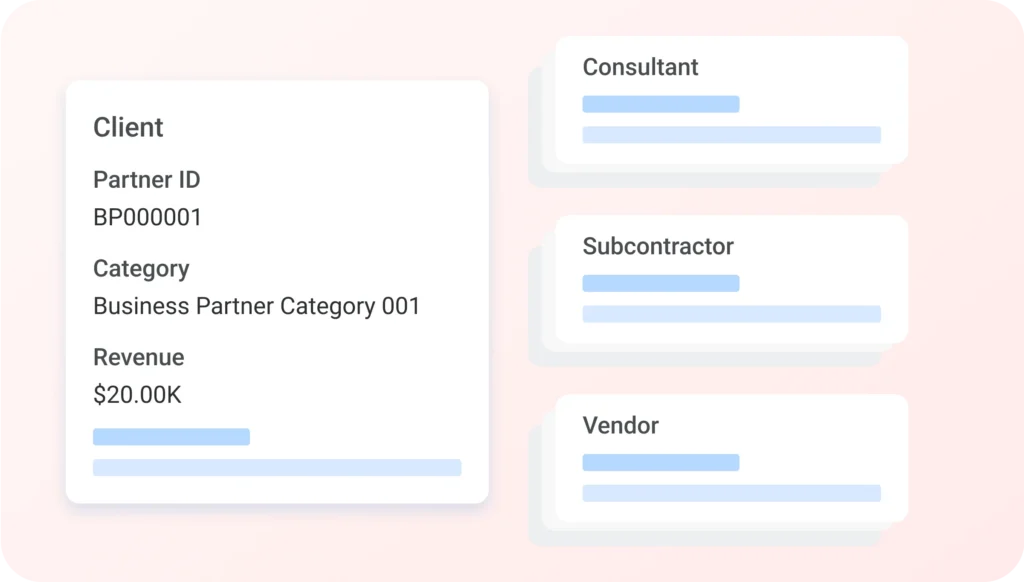Click the Client card heading
The image size is (1024, 582).
point(128,127)
